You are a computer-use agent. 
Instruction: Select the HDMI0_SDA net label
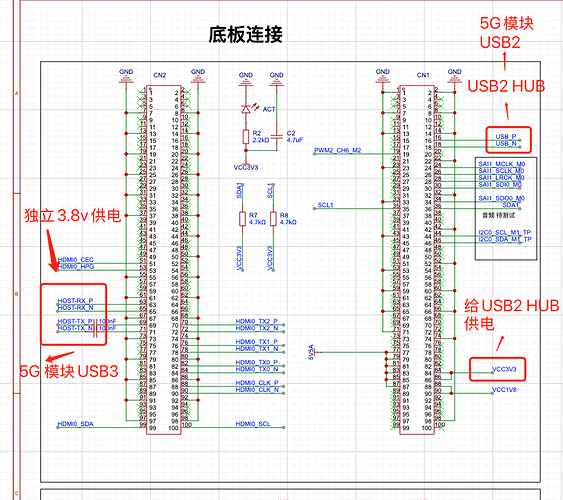[x=75, y=424]
